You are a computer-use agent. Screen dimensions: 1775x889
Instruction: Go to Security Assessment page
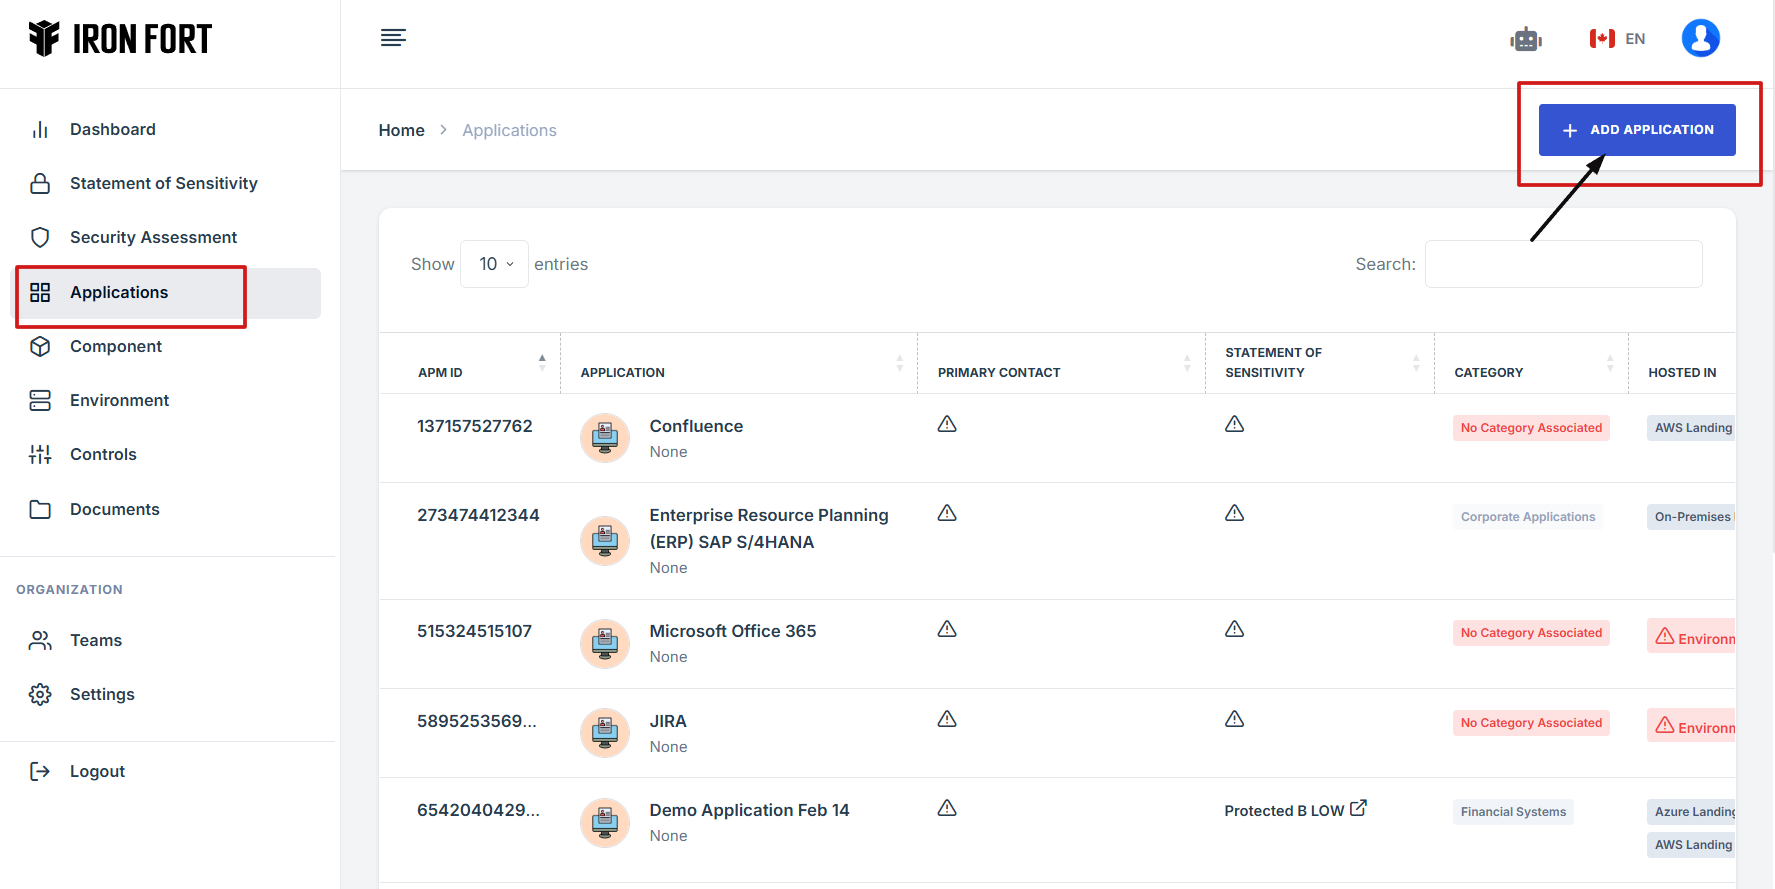(153, 237)
